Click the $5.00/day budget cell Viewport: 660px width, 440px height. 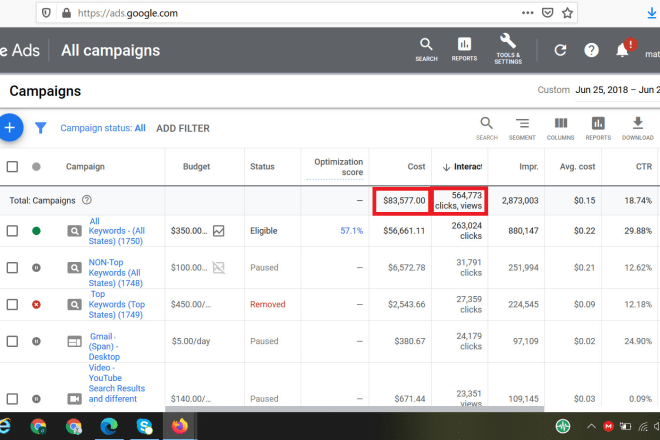(191, 341)
